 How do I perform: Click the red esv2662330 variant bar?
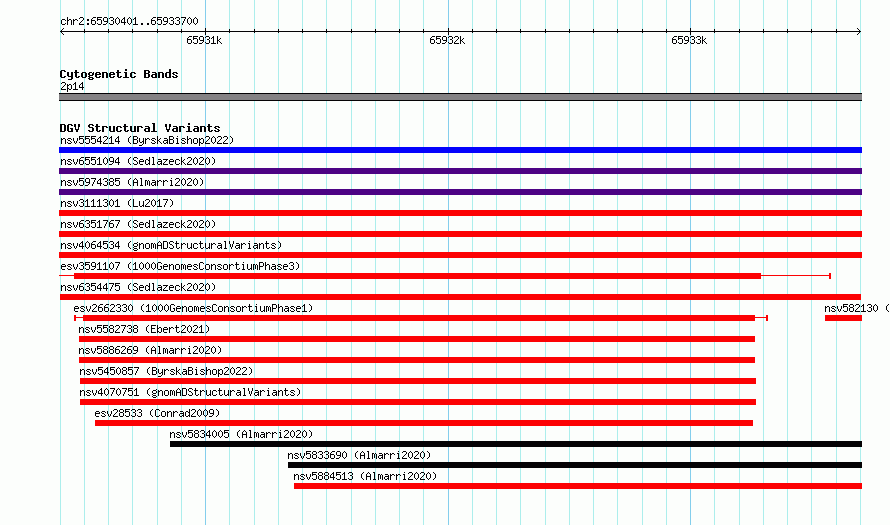419,318
